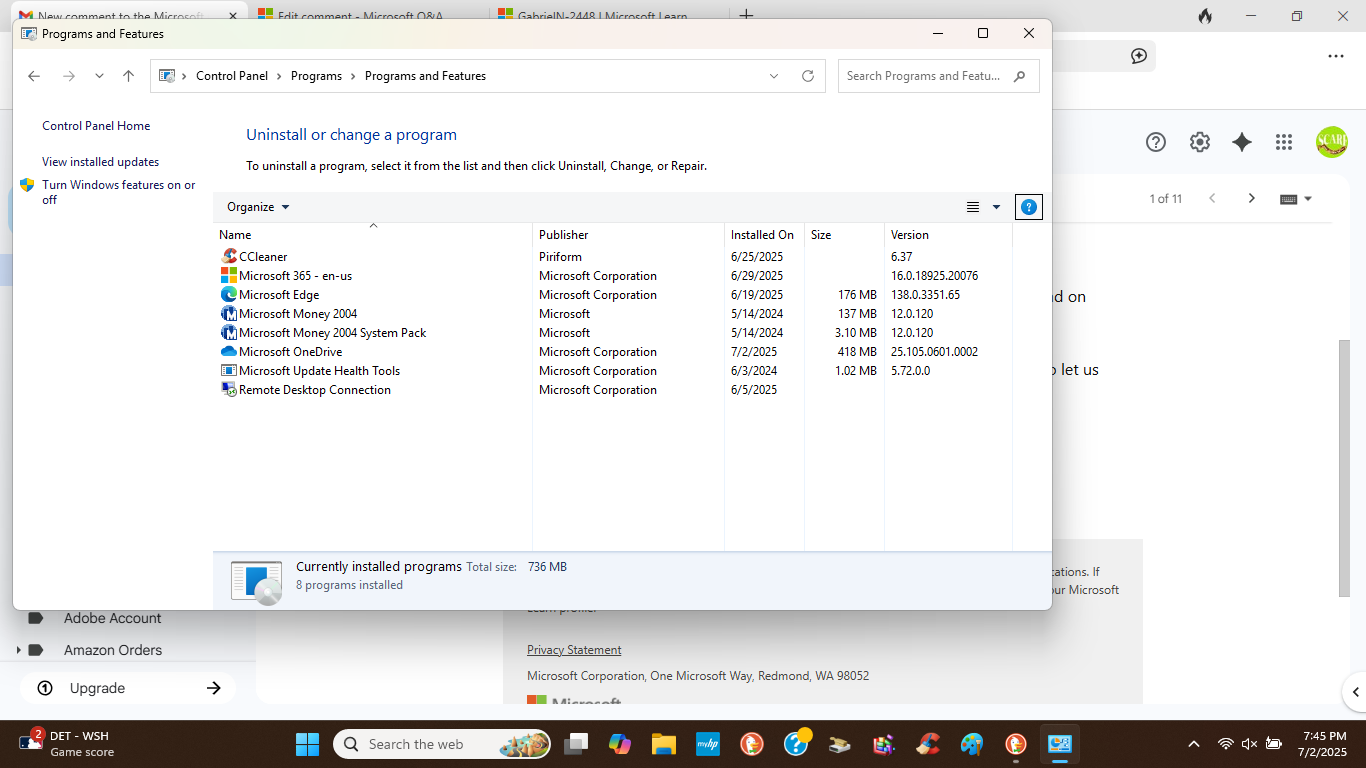
Task: Launch Copilot from the taskbar
Action: pyautogui.click(x=619, y=744)
